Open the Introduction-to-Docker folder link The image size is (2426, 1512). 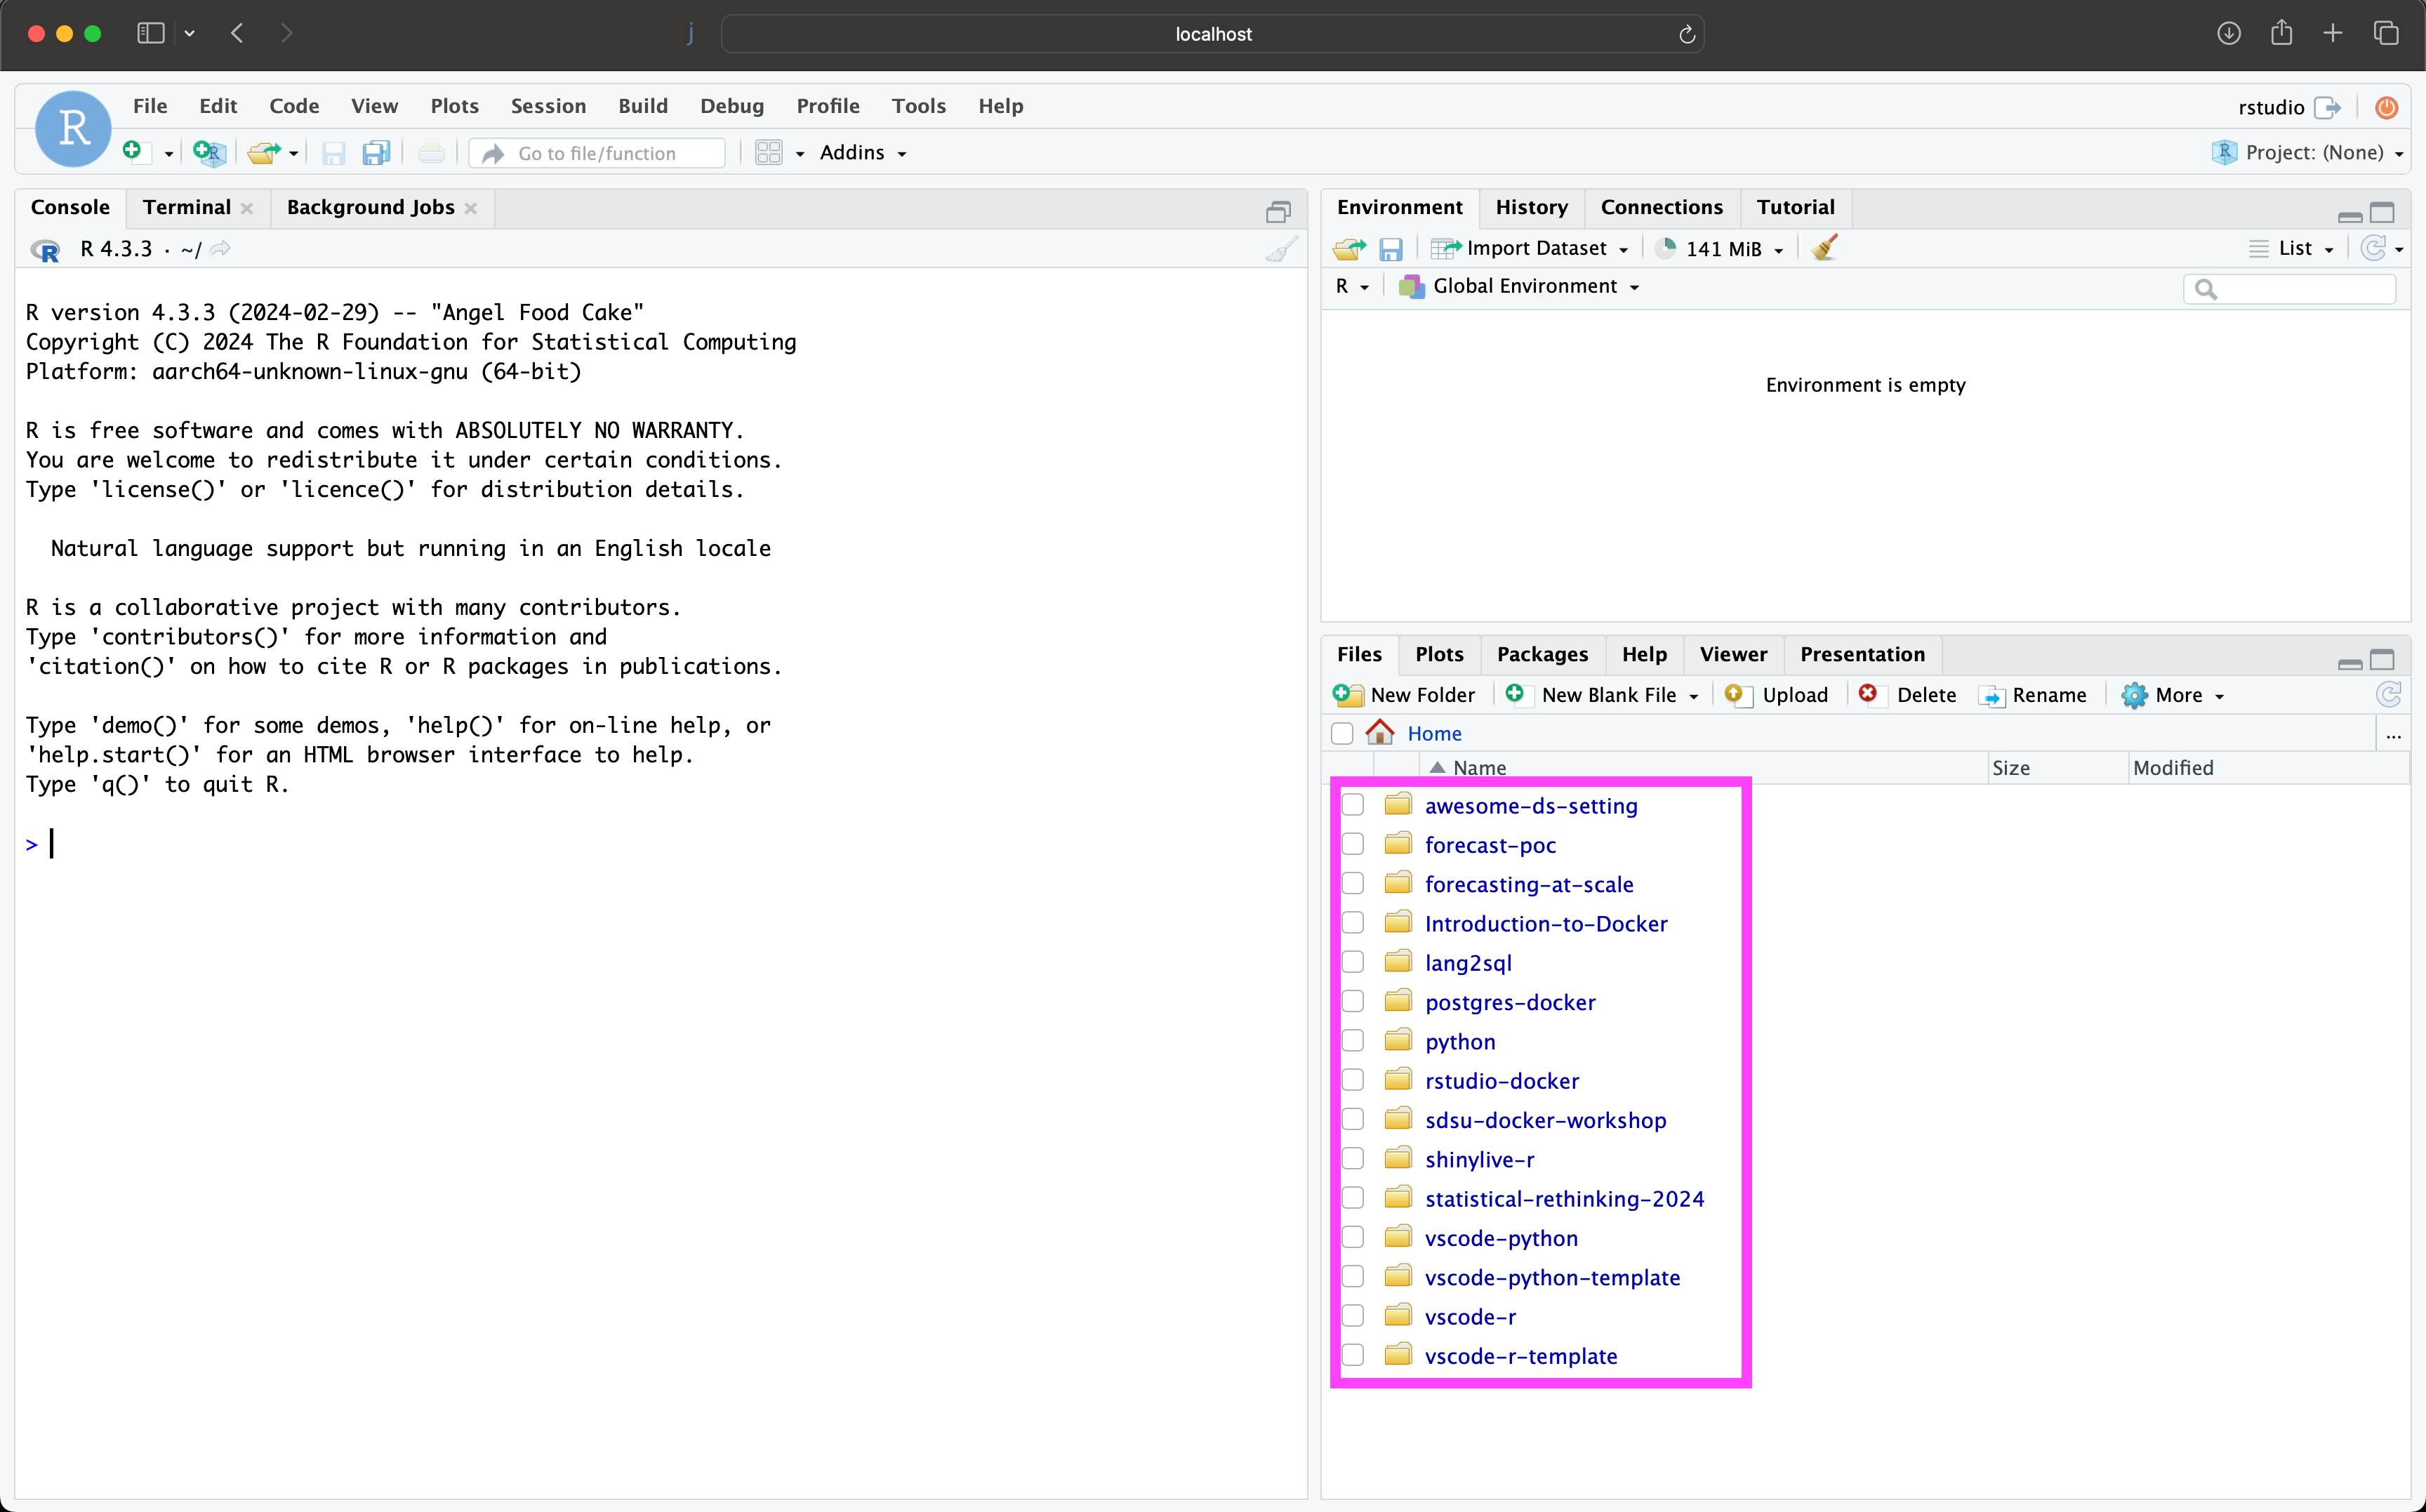point(1546,923)
